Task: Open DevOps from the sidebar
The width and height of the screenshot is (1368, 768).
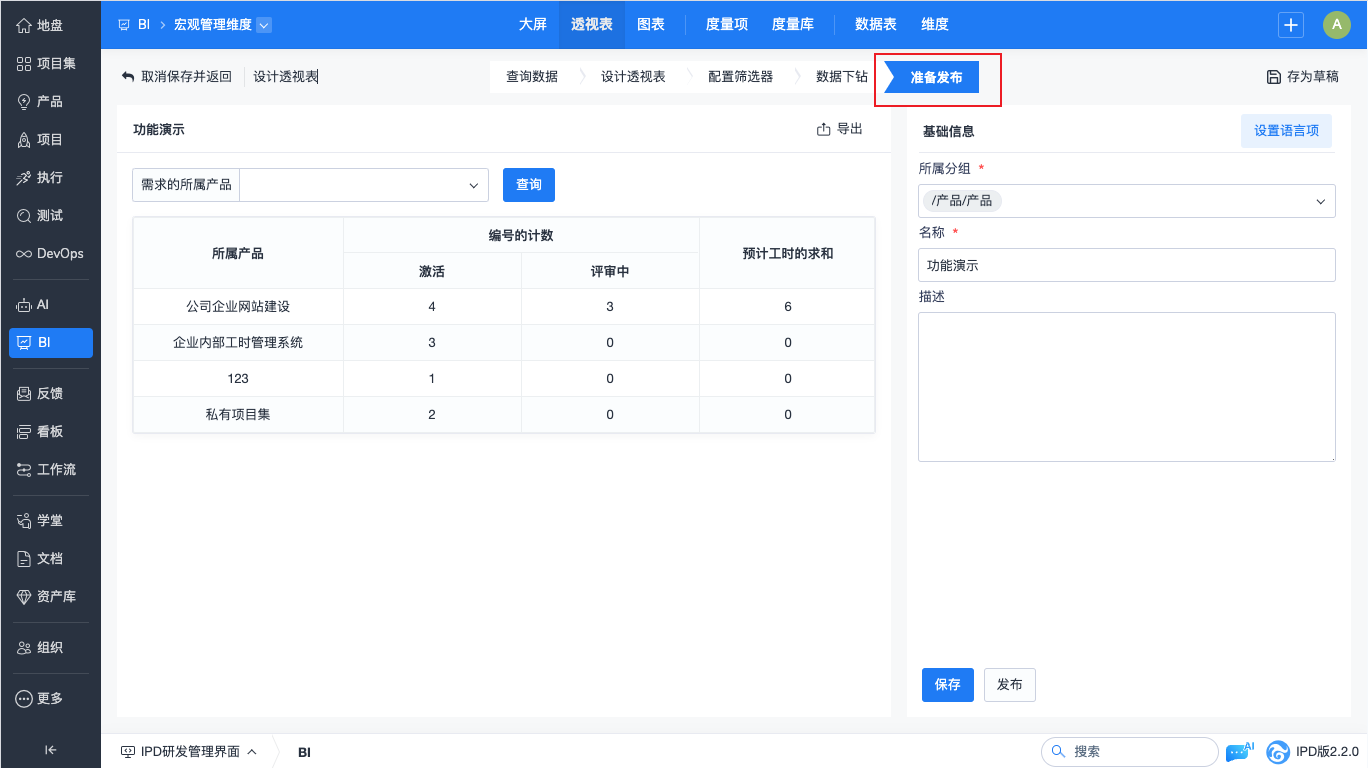Action: coord(50,254)
